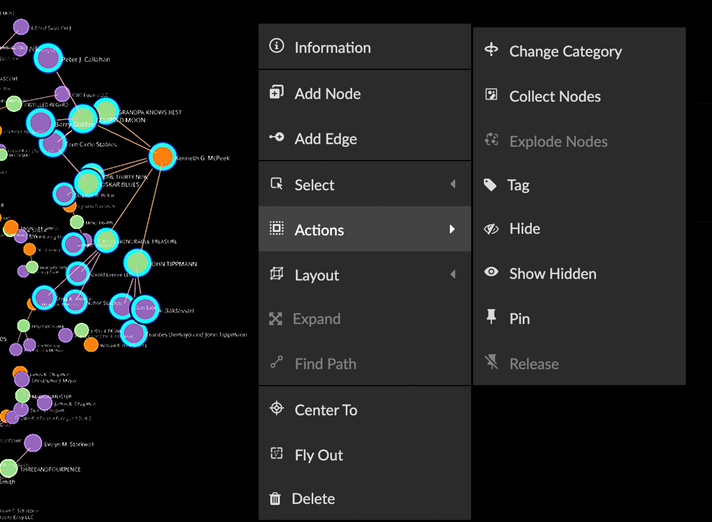This screenshot has height=522, width=712.
Task: Click the Pin pushpin icon
Action: (x=491, y=317)
